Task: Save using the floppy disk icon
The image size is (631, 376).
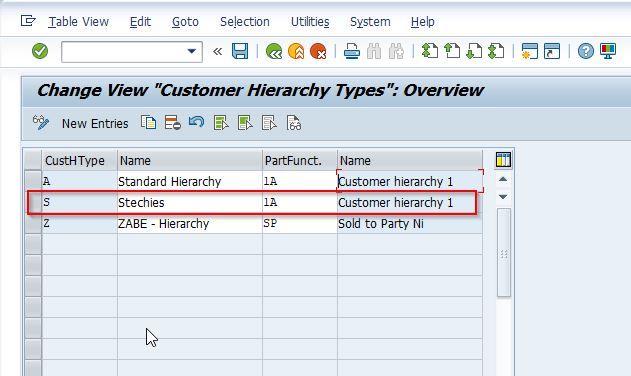Action: [240, 51]
